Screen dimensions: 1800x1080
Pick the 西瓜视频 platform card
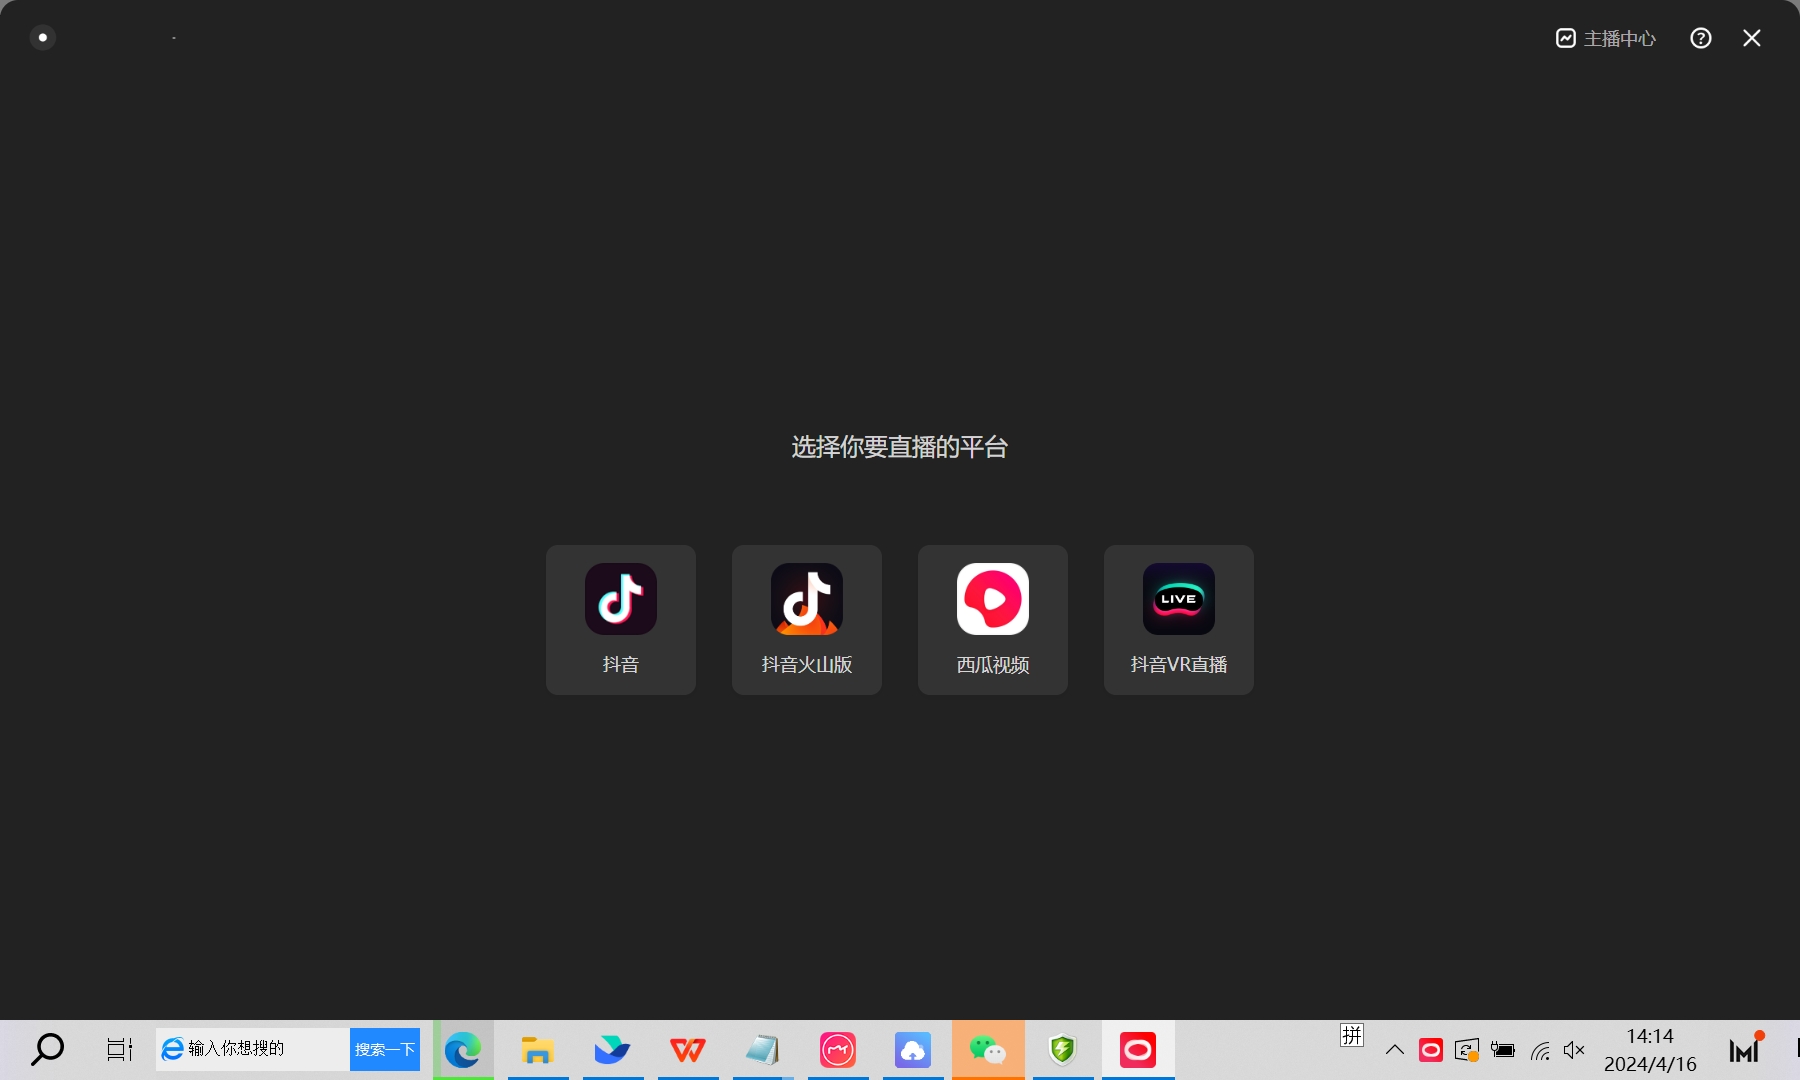(x=993, y=620)
